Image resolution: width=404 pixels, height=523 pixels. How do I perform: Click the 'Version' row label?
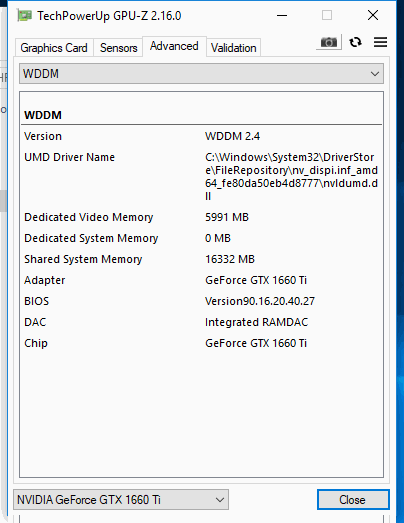tap(43, 136)
